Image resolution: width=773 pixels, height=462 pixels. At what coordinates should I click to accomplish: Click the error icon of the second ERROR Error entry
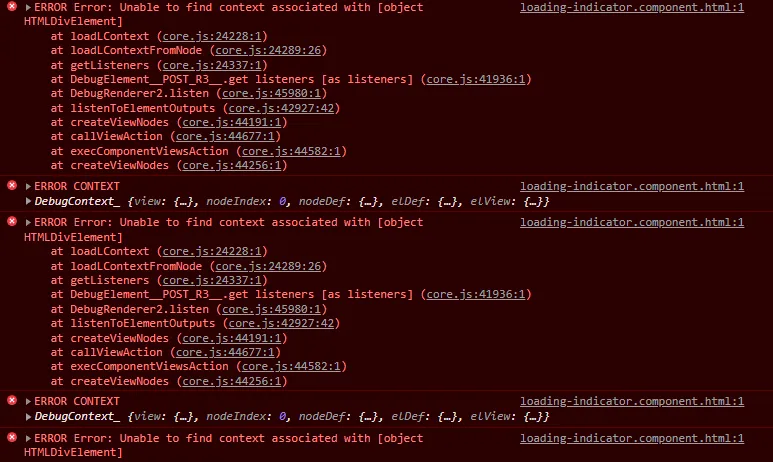(12, 221)
